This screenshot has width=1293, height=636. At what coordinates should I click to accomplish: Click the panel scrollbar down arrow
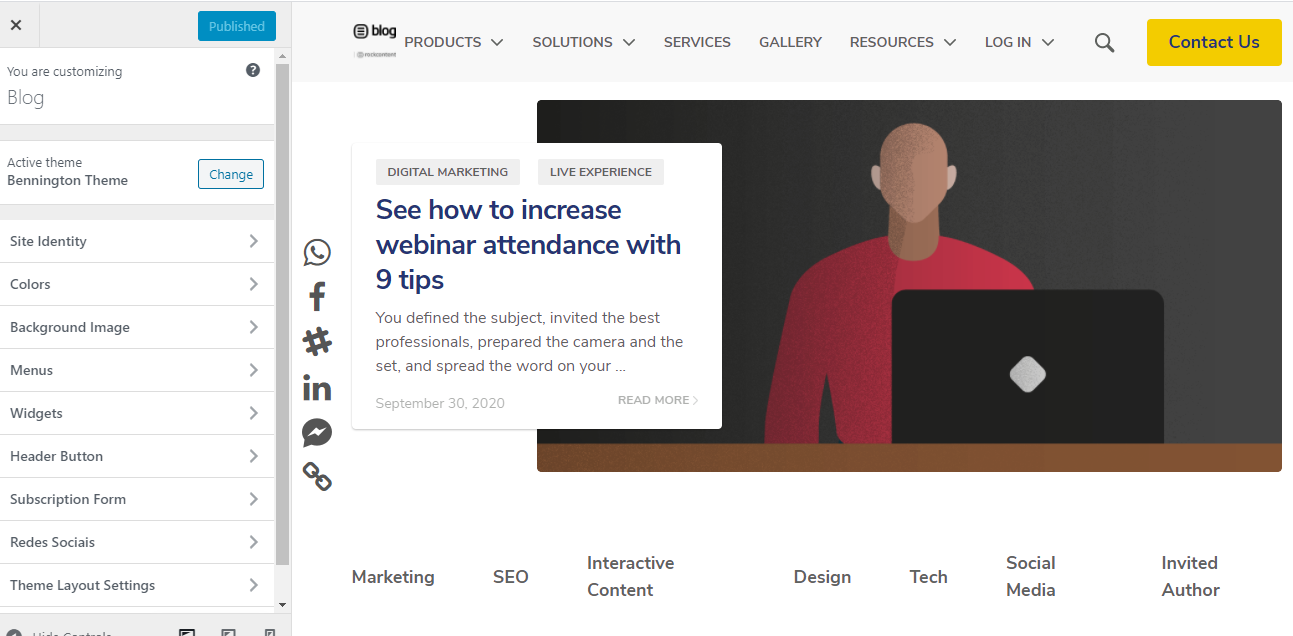[282, 605]
